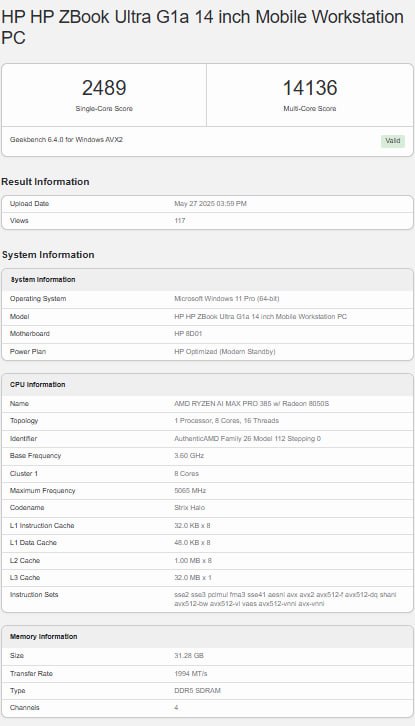415x726 pixels.
Task: Click the memory Channels value 4
Action: [x=176, y=708]
